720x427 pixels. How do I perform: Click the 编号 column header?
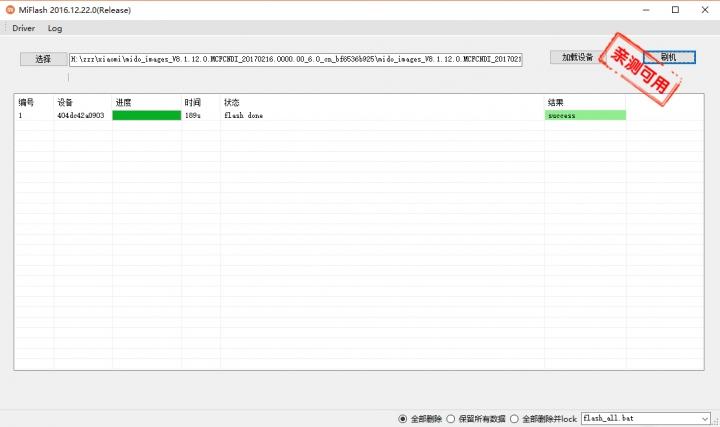point(26,102)
